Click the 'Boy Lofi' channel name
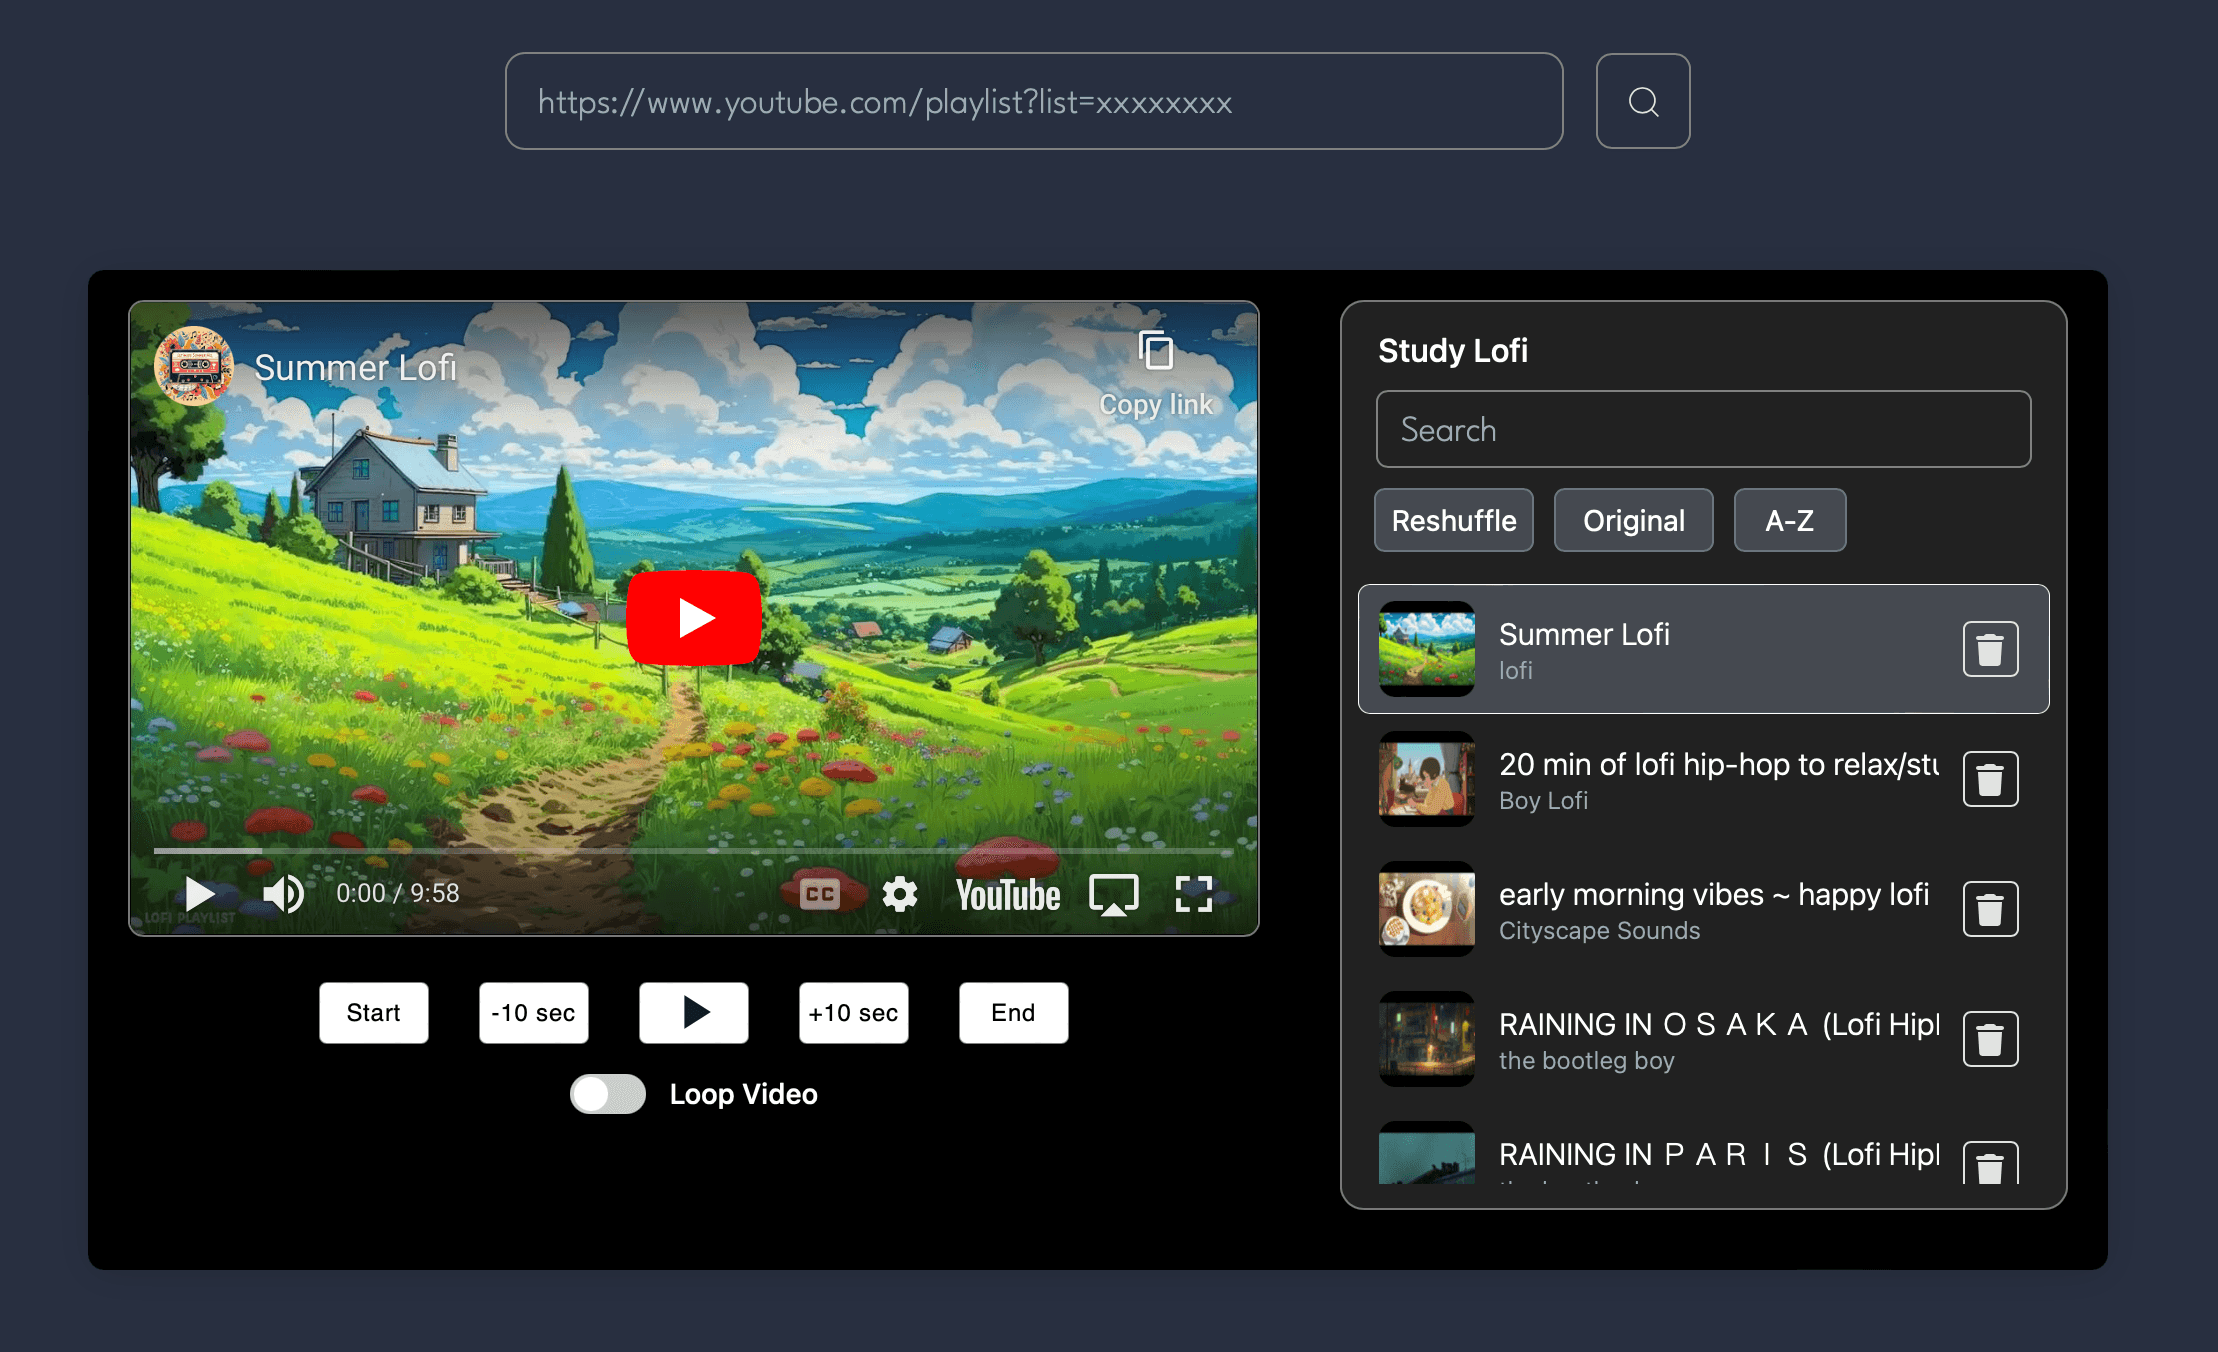This screenshot has height=1352, width=2218. pos(1543,800)
